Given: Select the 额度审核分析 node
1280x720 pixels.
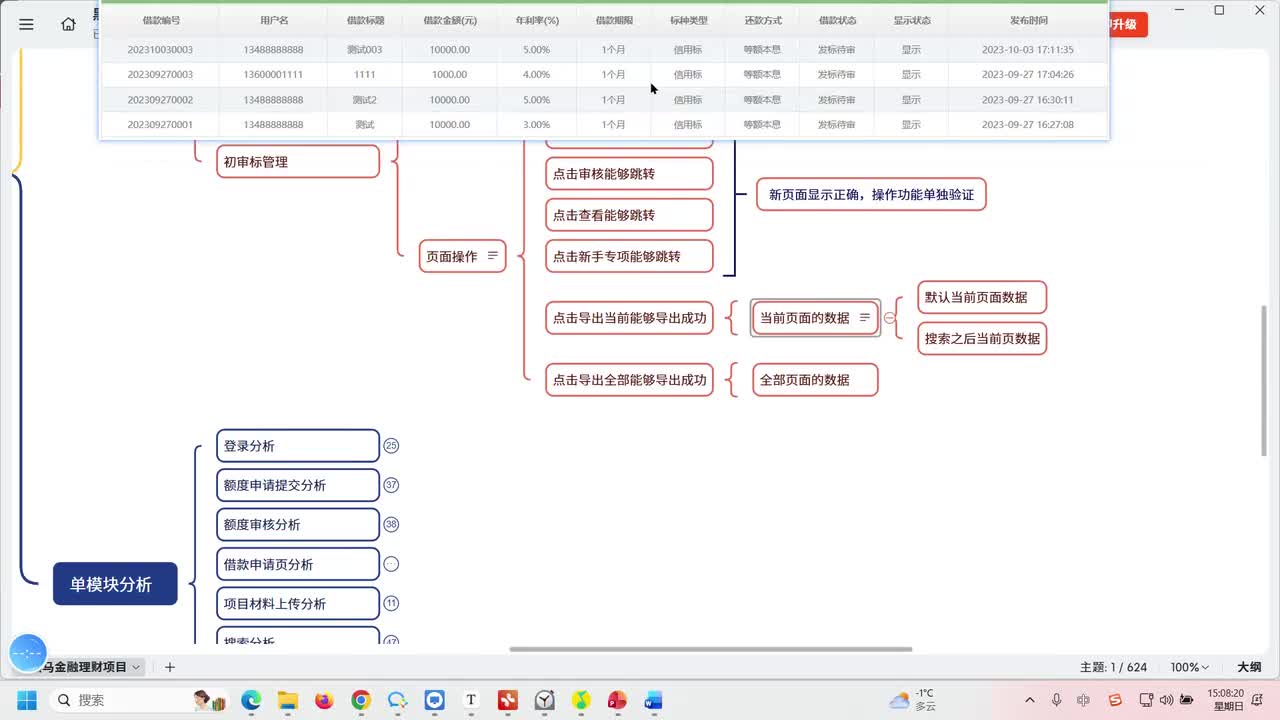Looking at the screenshot, I should click(x=298, y=524).
